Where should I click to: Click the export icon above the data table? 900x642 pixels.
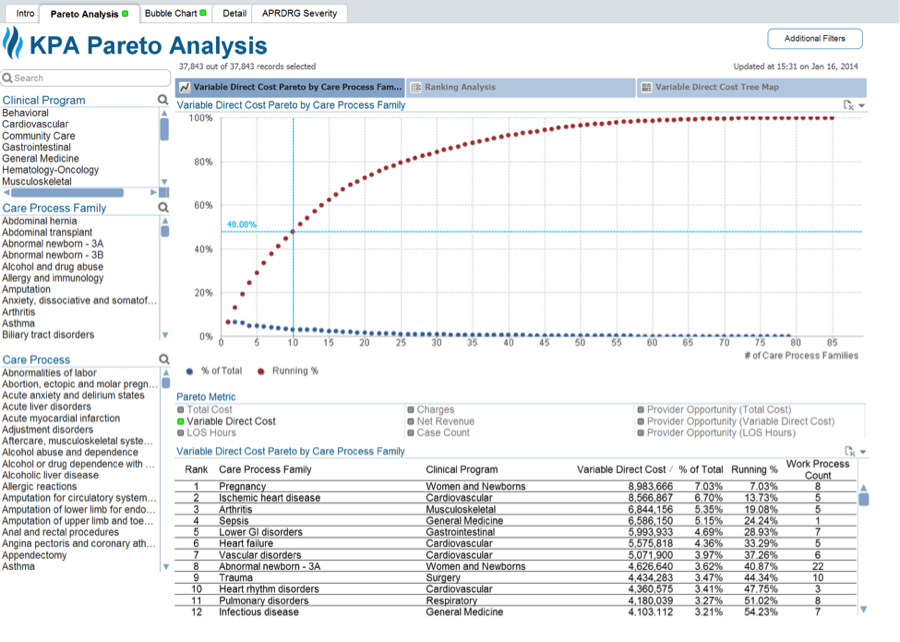[848, 451]
